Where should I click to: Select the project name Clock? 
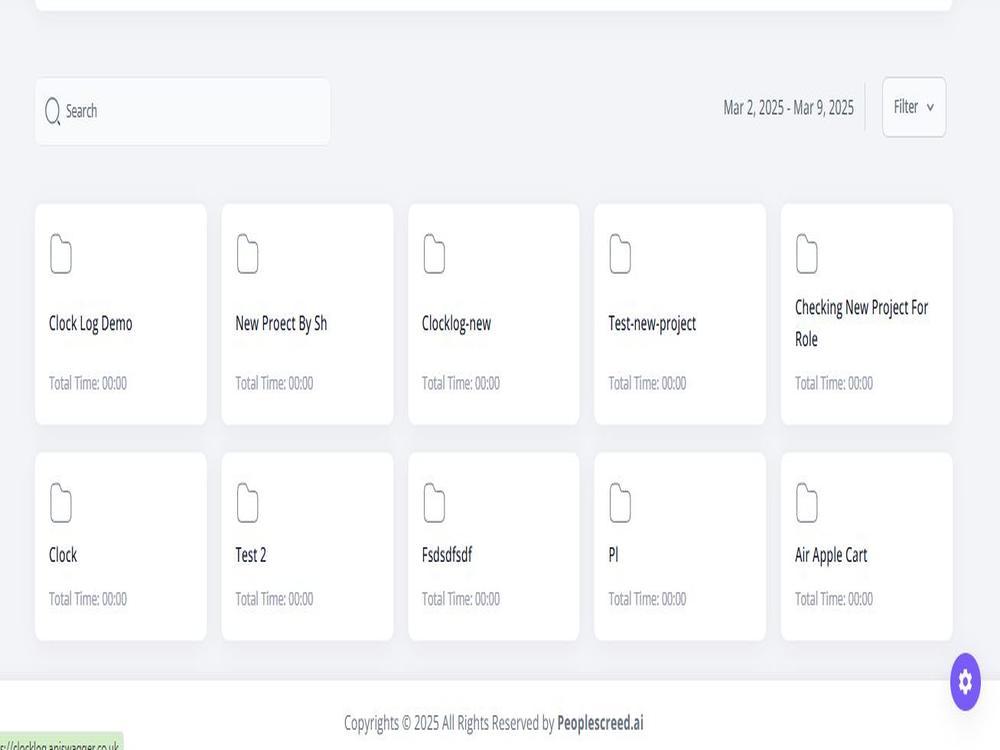63,555
